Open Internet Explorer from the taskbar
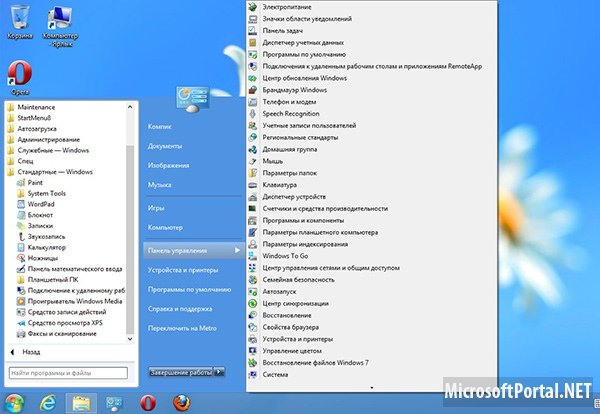 tap(48, 403)
